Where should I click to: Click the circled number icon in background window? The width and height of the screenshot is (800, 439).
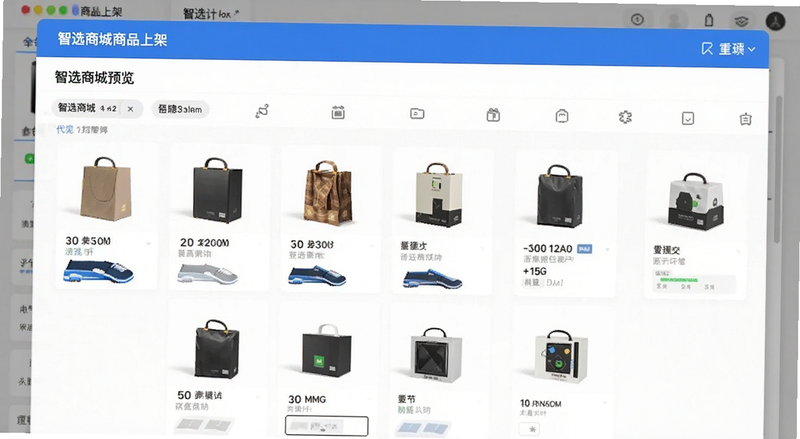coord(637,19)
